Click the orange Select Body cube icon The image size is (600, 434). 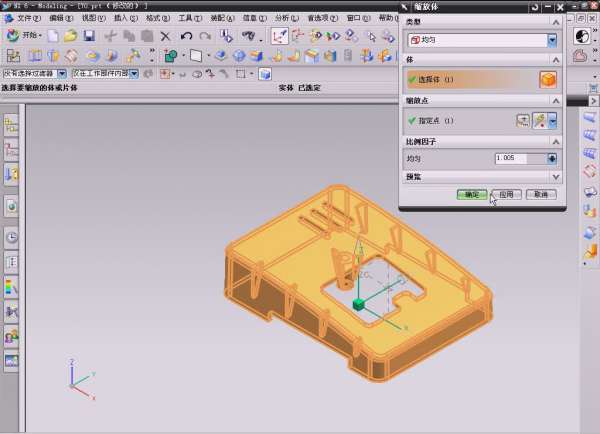point(547,79)
